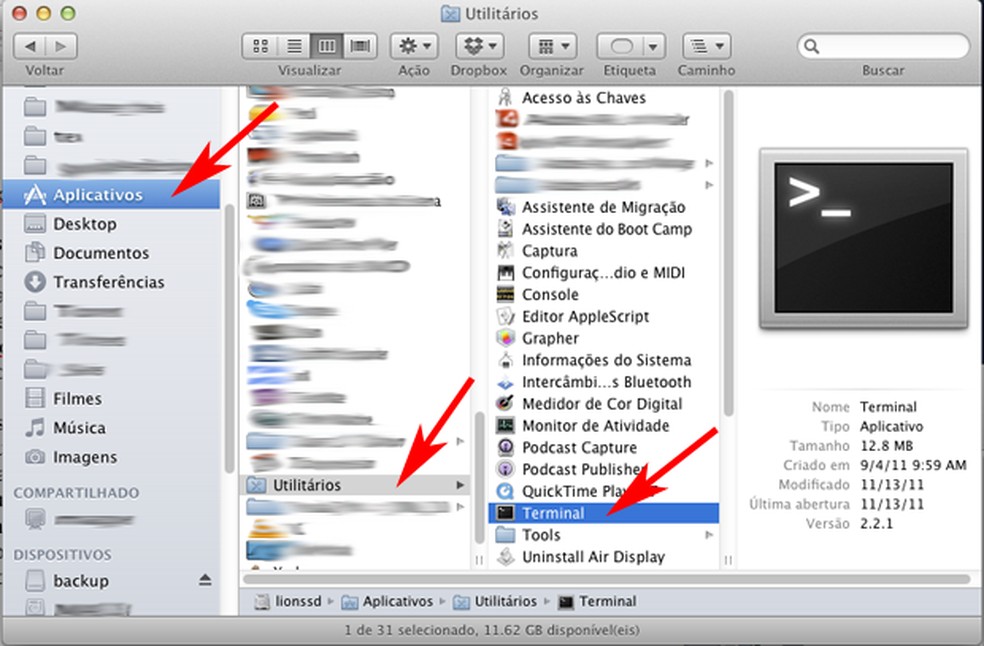Select Imagens in the sidebar
The image size is (984, 646).
coord(112,457)
